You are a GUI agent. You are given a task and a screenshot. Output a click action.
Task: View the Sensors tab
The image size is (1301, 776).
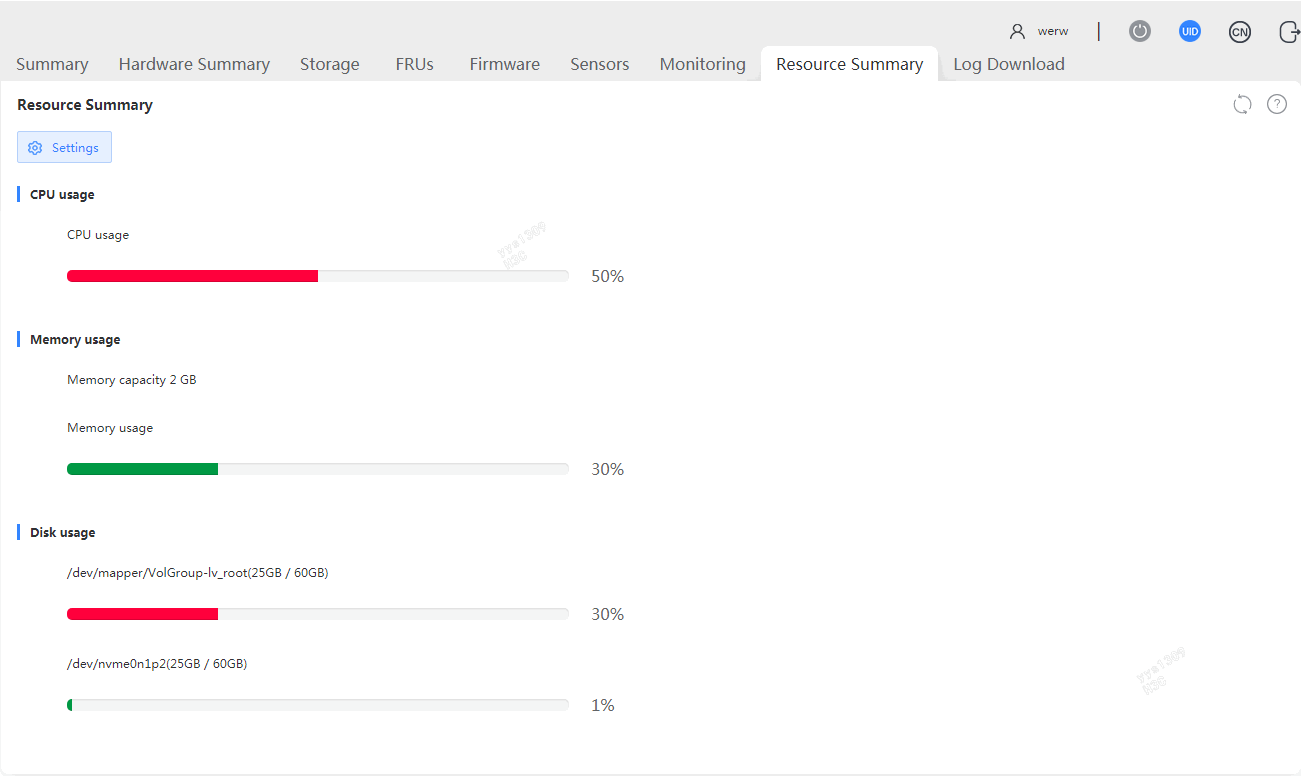point(600,64)
